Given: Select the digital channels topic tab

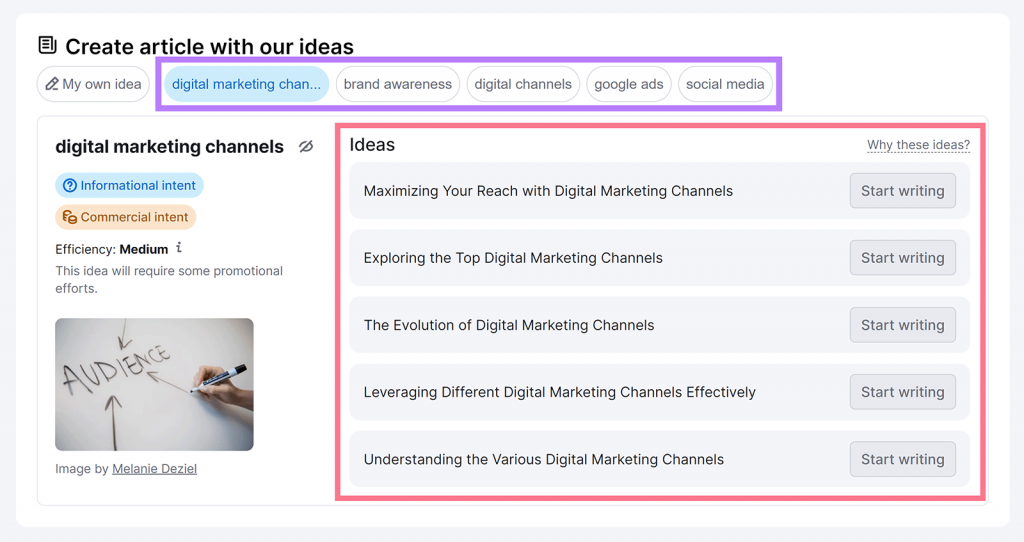Looking at the screenshot, I should (x=523, y=84).
